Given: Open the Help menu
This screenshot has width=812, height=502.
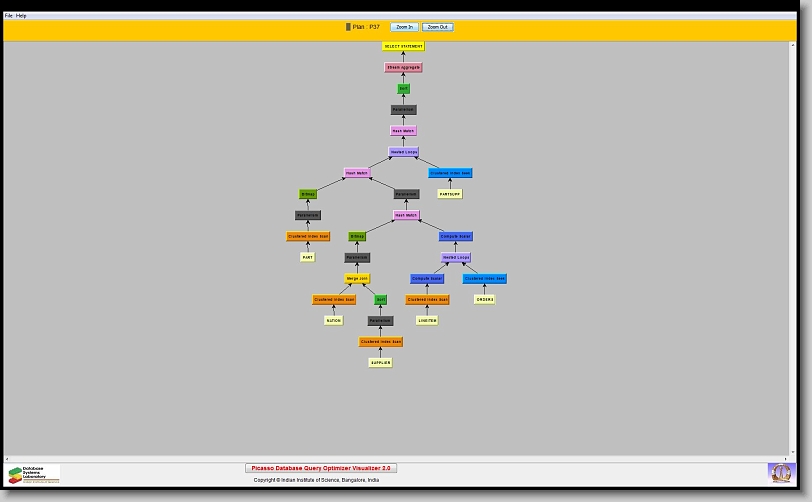Looking at the screenshot, I should click(x=21, y=16).
